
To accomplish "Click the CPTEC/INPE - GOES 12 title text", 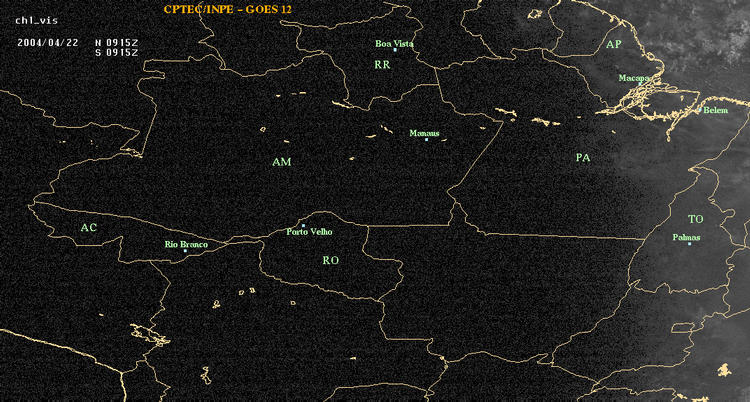I will (x=227, y=9).
